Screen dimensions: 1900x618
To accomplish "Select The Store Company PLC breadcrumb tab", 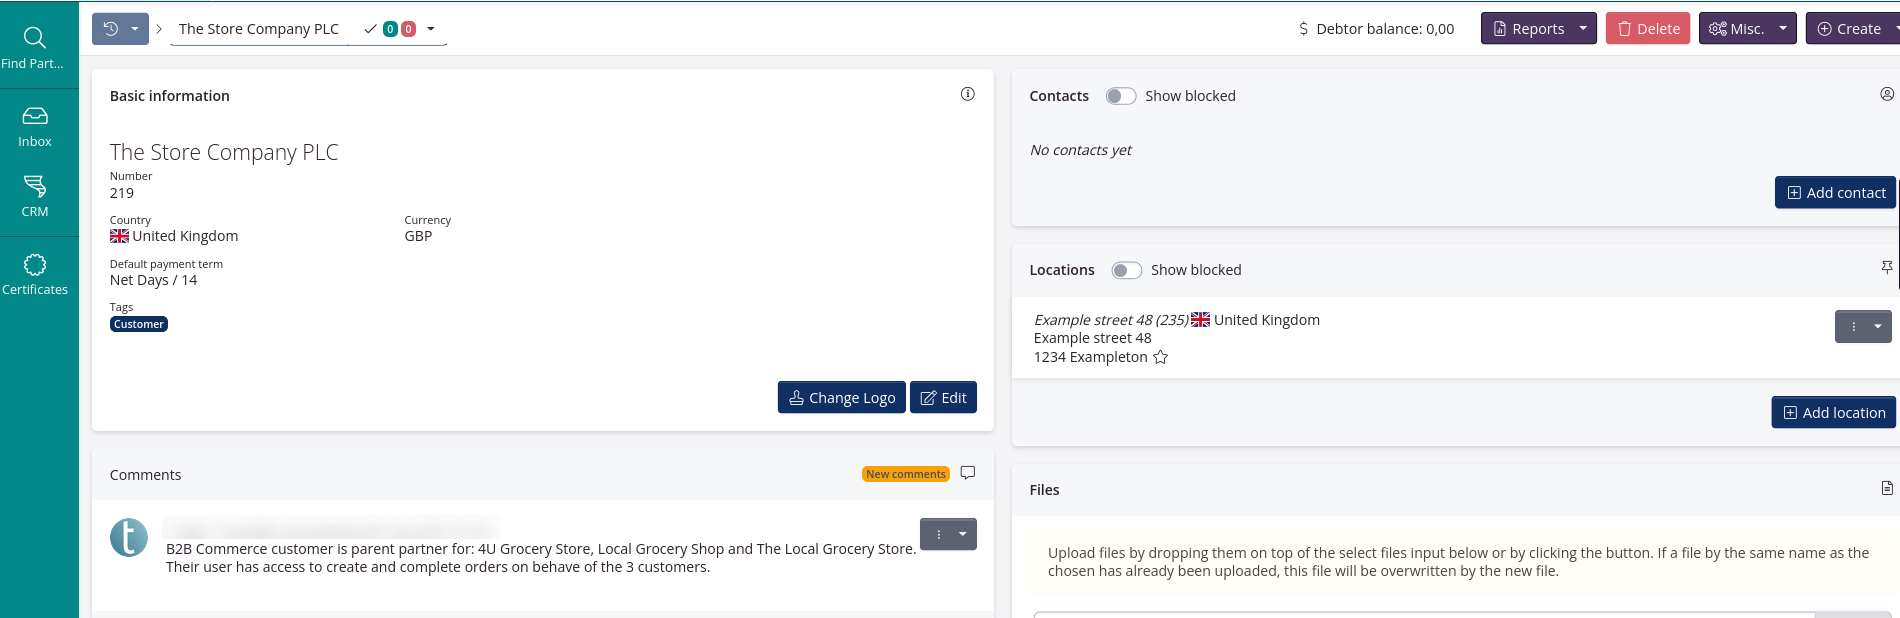I will click(258, 29).
